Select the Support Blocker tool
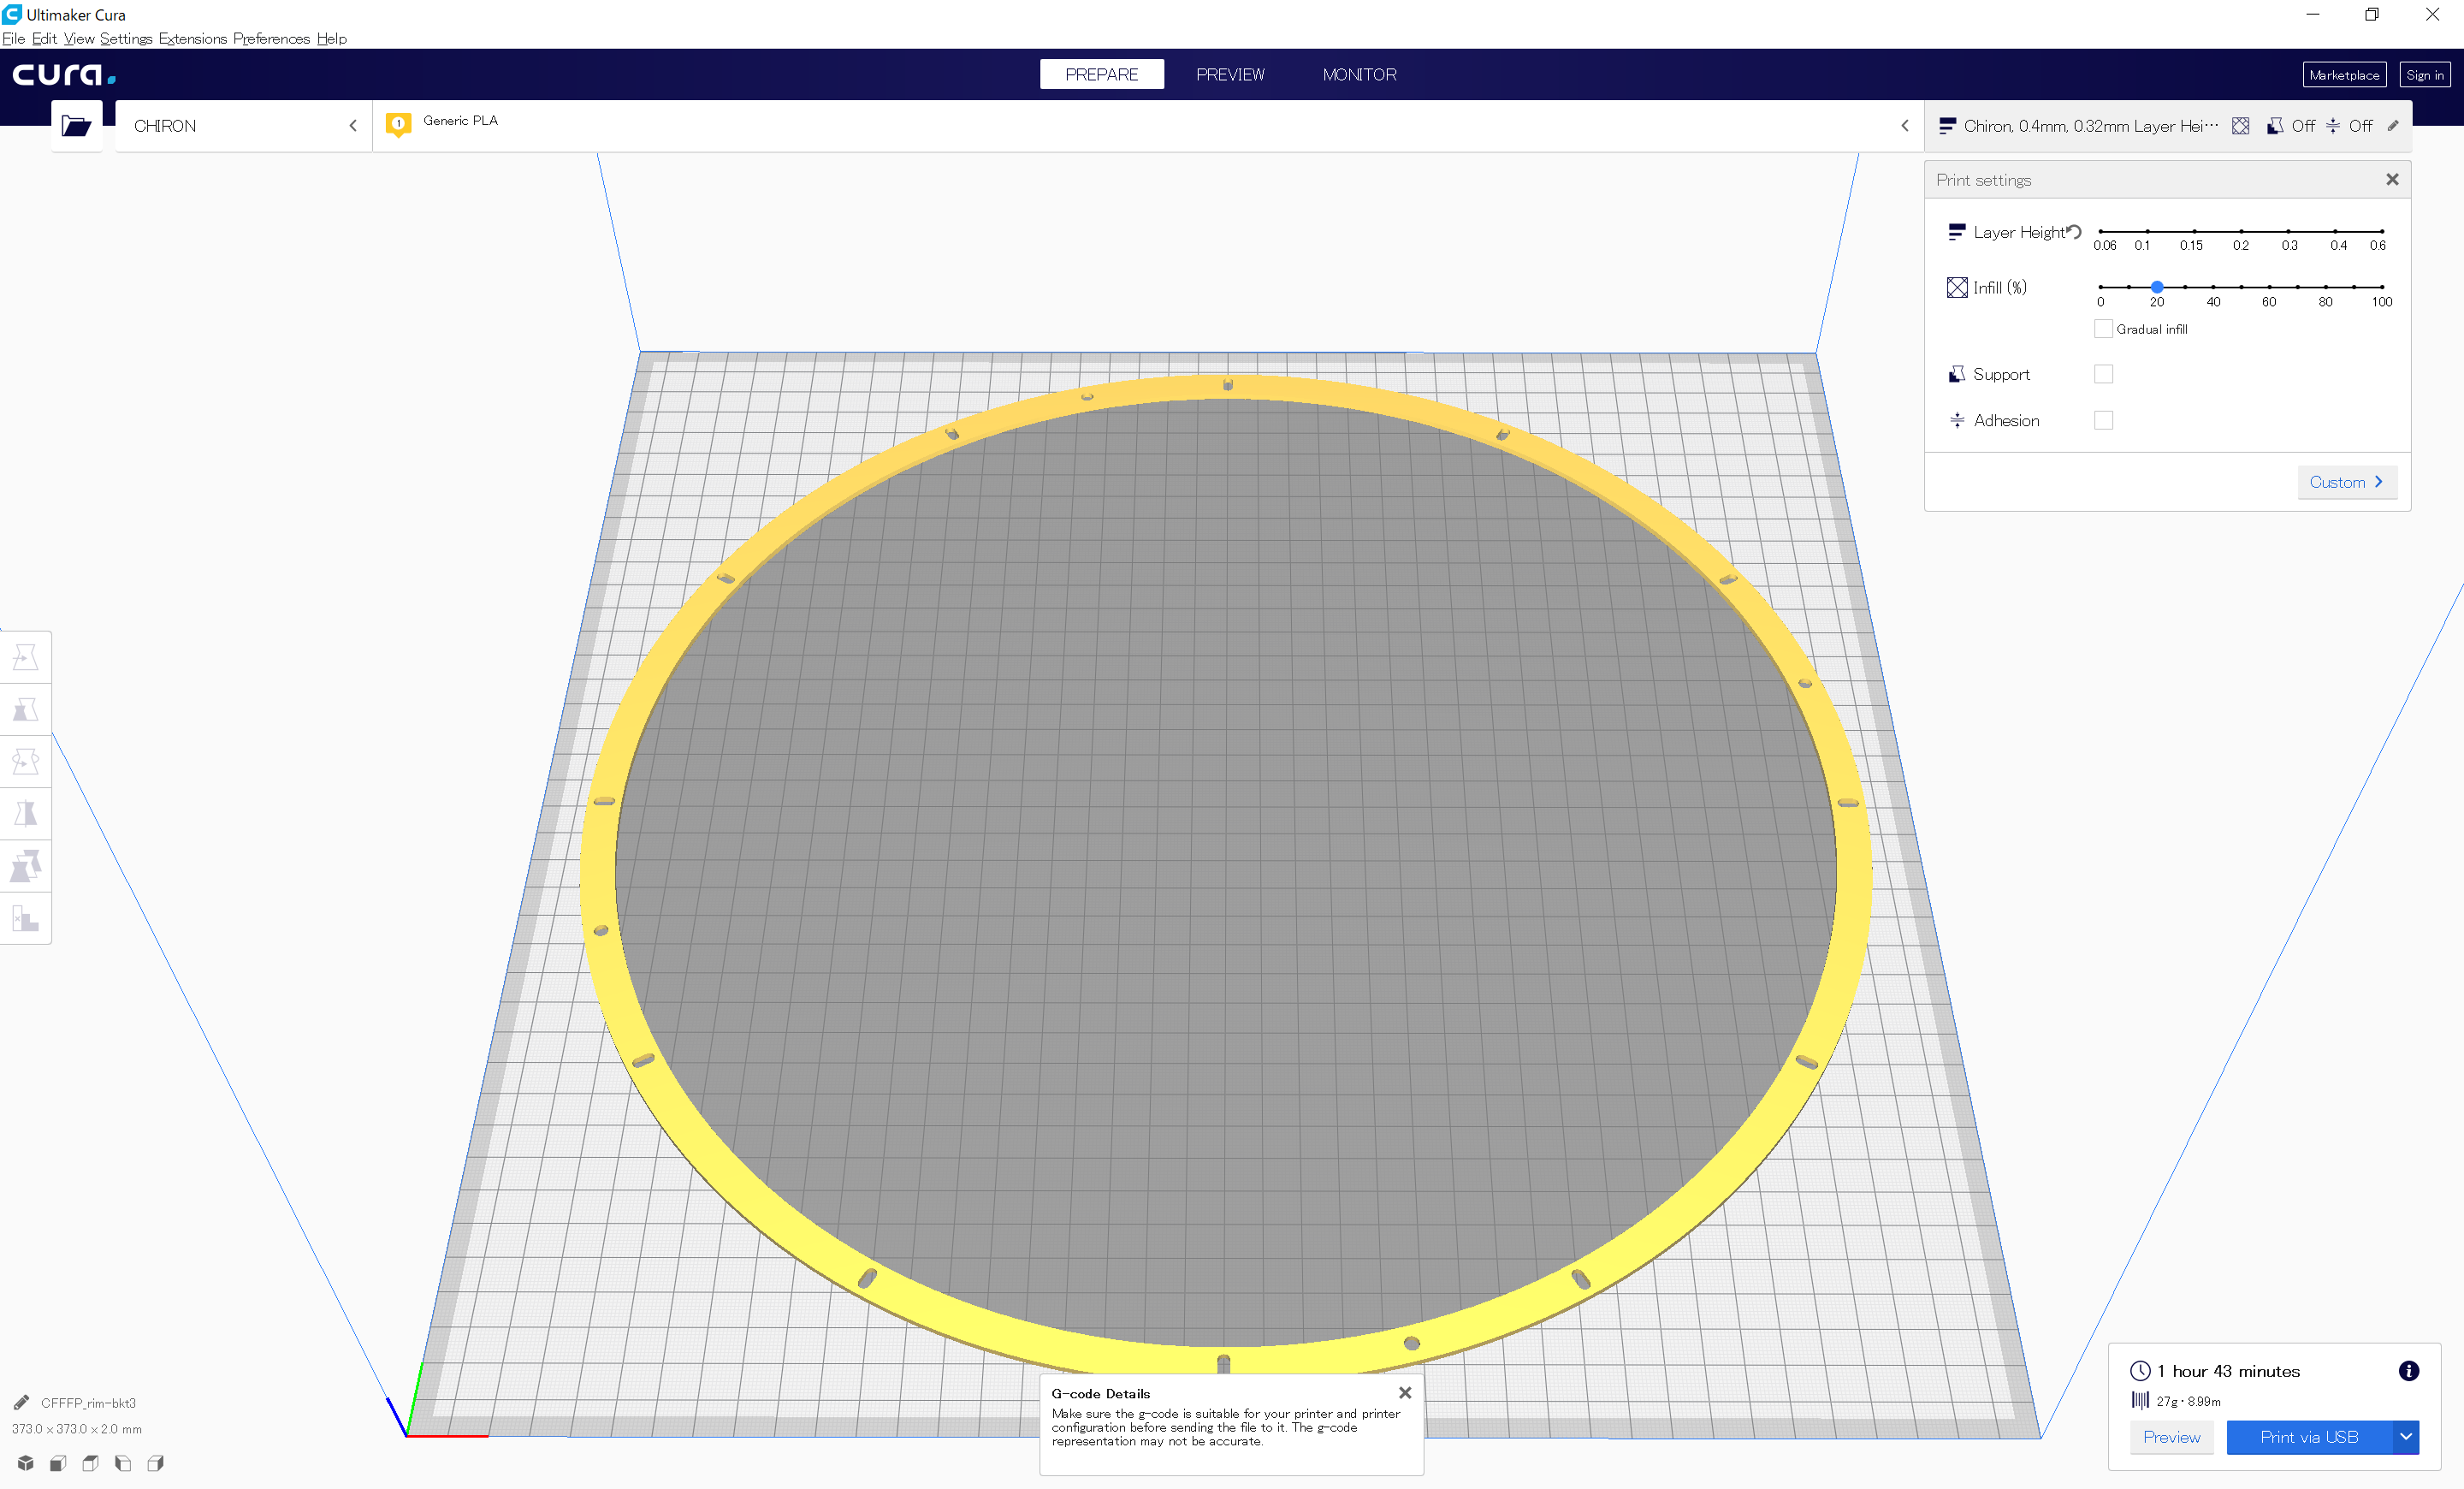The width and height of the screenshot is (2464, 1489). (x=26, y=917)
